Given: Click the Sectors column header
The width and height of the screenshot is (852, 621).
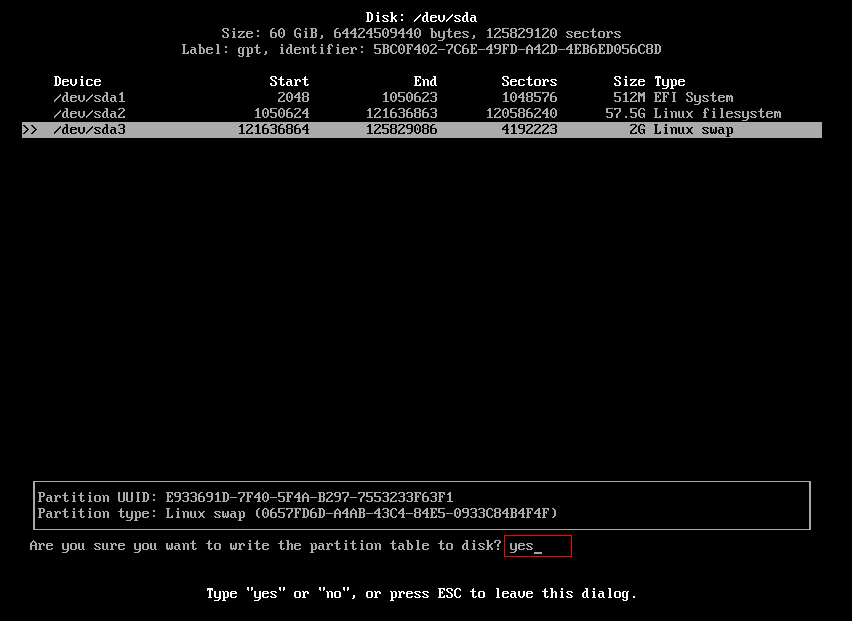Looking at the screenshot, I should [529, 81].
